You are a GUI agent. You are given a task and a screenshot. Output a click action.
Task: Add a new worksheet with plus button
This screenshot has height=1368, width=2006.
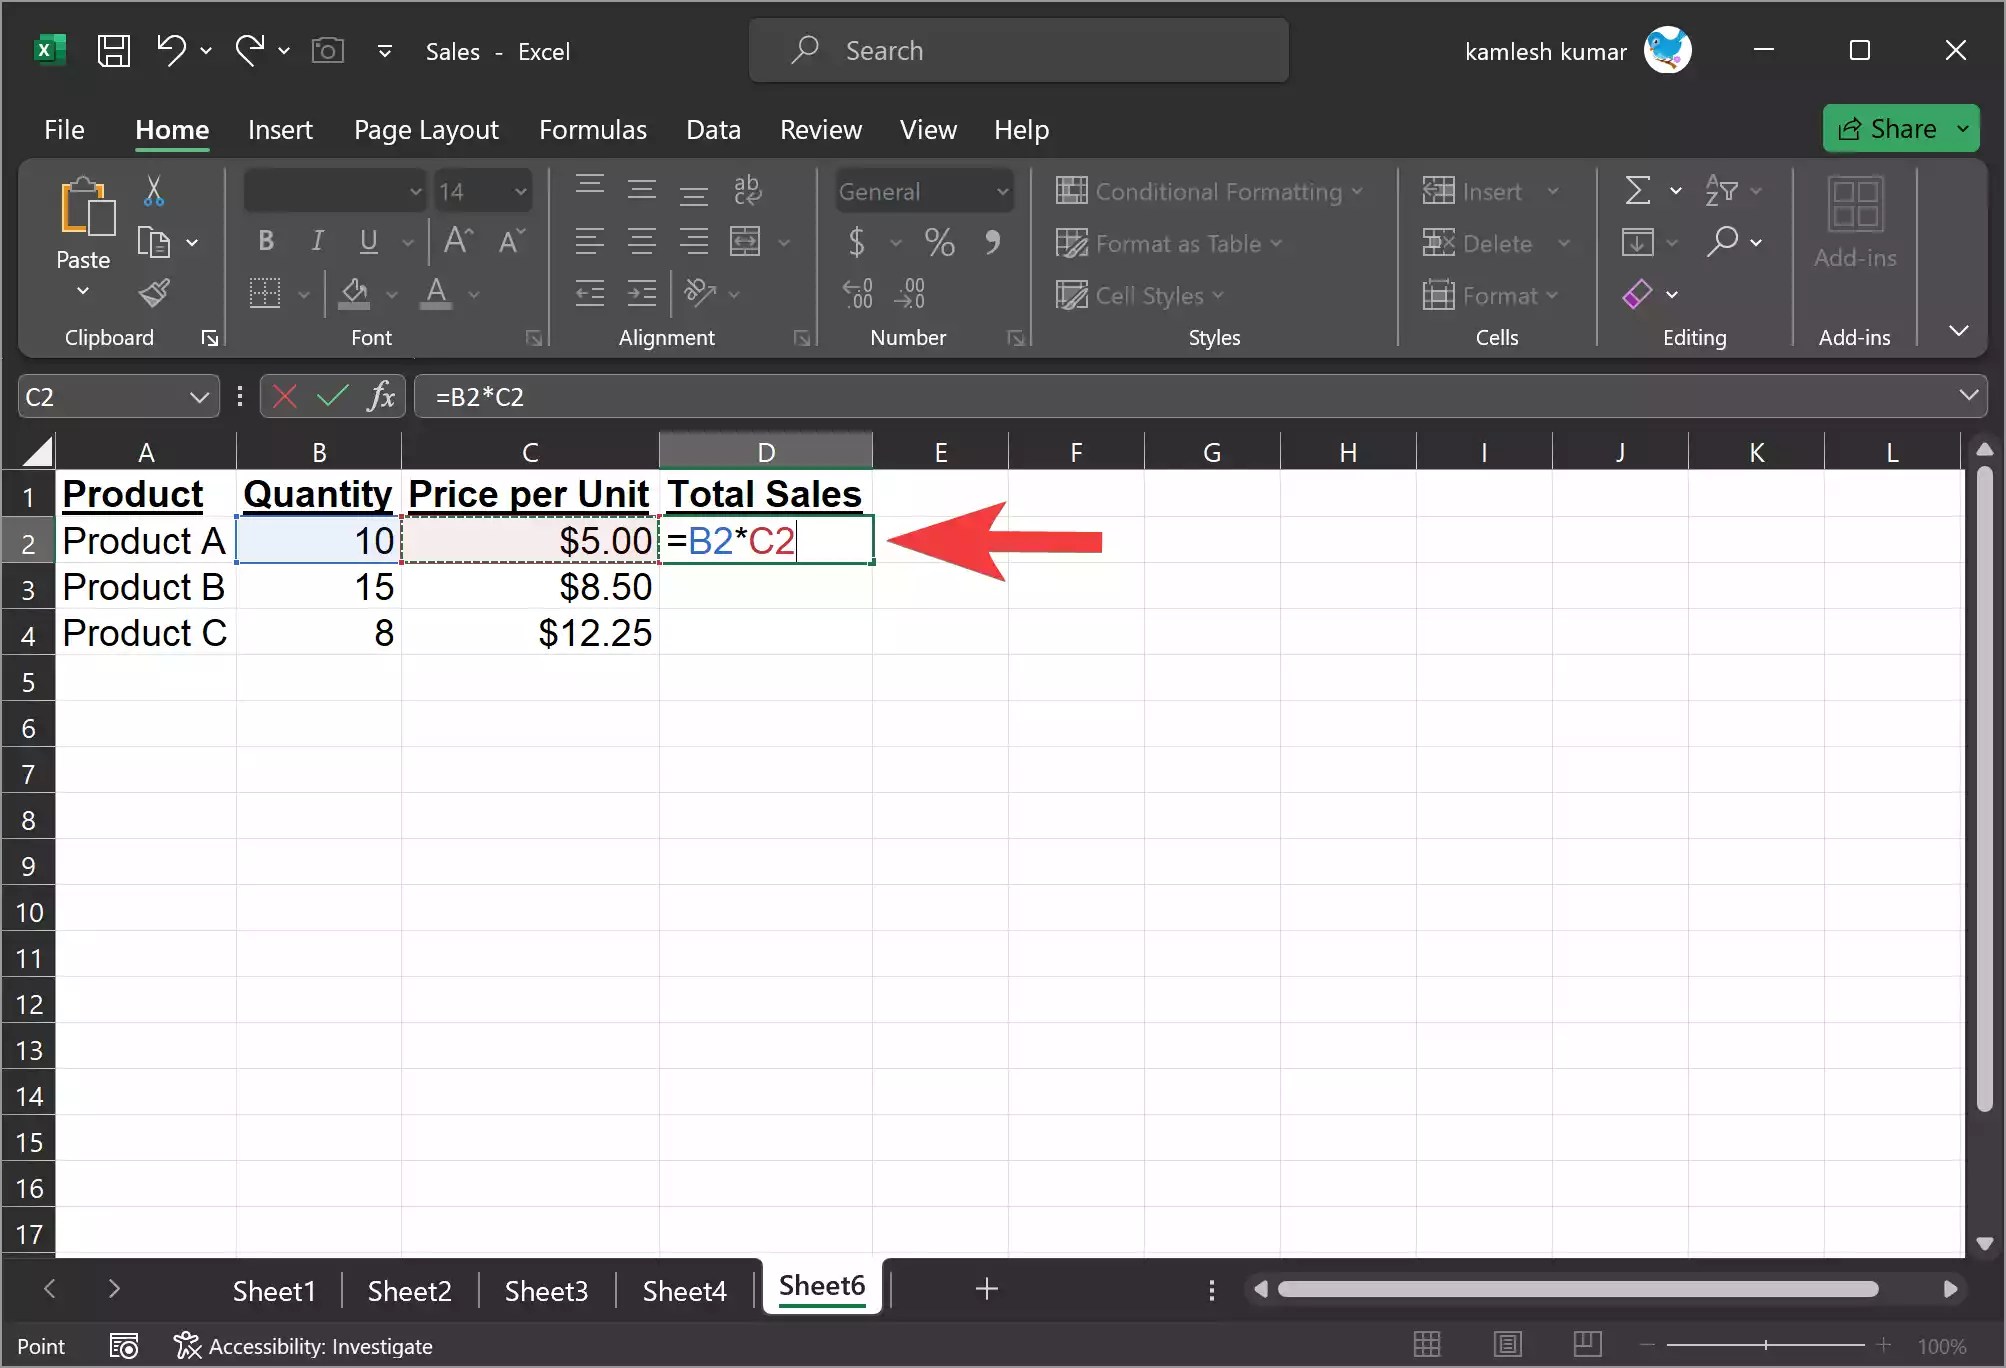coord(986,1289)
